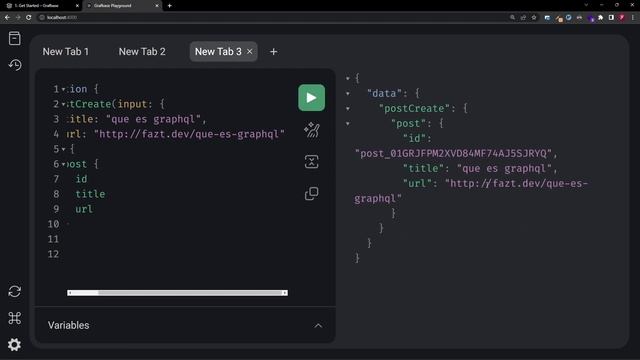Click the horizontal scrollbar left arrow
The image size is (640, 360).
pos(70,293)
